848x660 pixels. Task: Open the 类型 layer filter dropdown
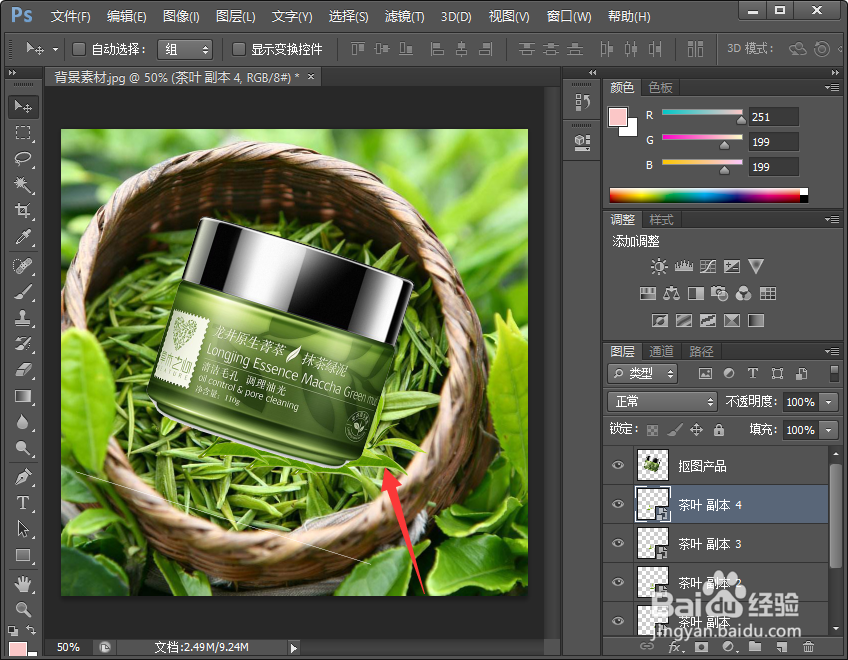642,373
